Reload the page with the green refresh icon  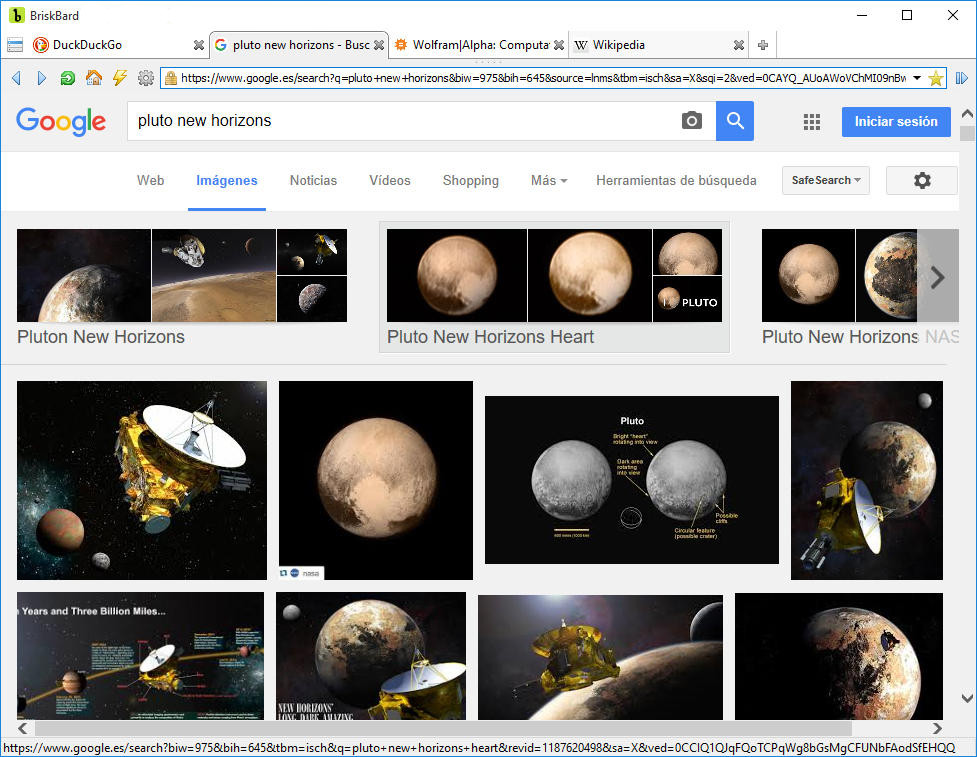pos(67,78)
